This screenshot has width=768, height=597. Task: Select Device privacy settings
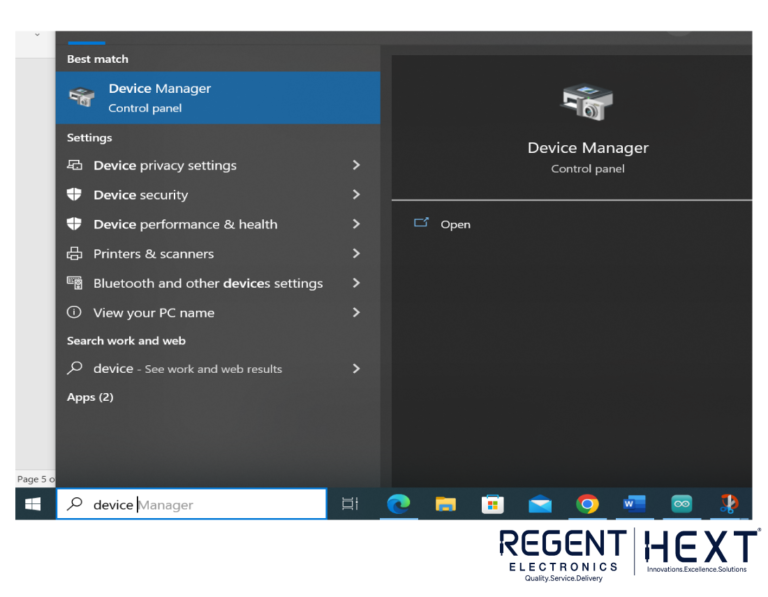(165, 165)
